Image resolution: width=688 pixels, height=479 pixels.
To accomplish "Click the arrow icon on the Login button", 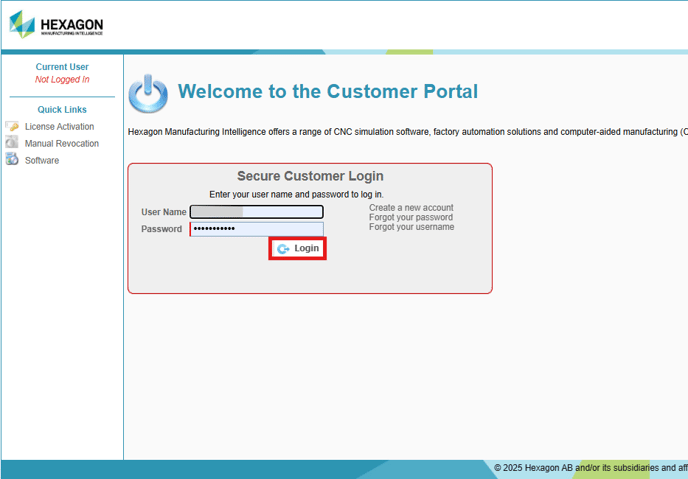I will [283, 249].
